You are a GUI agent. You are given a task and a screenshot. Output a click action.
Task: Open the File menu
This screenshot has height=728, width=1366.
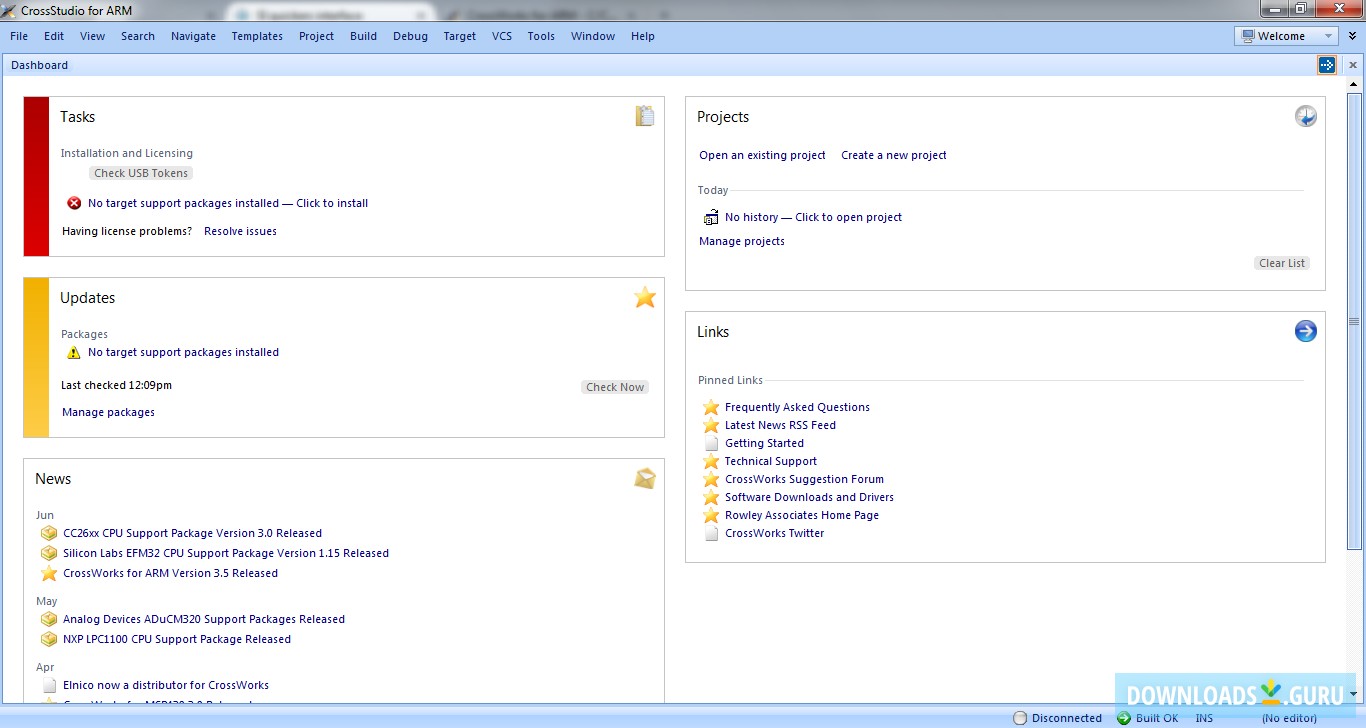point(19,36)
